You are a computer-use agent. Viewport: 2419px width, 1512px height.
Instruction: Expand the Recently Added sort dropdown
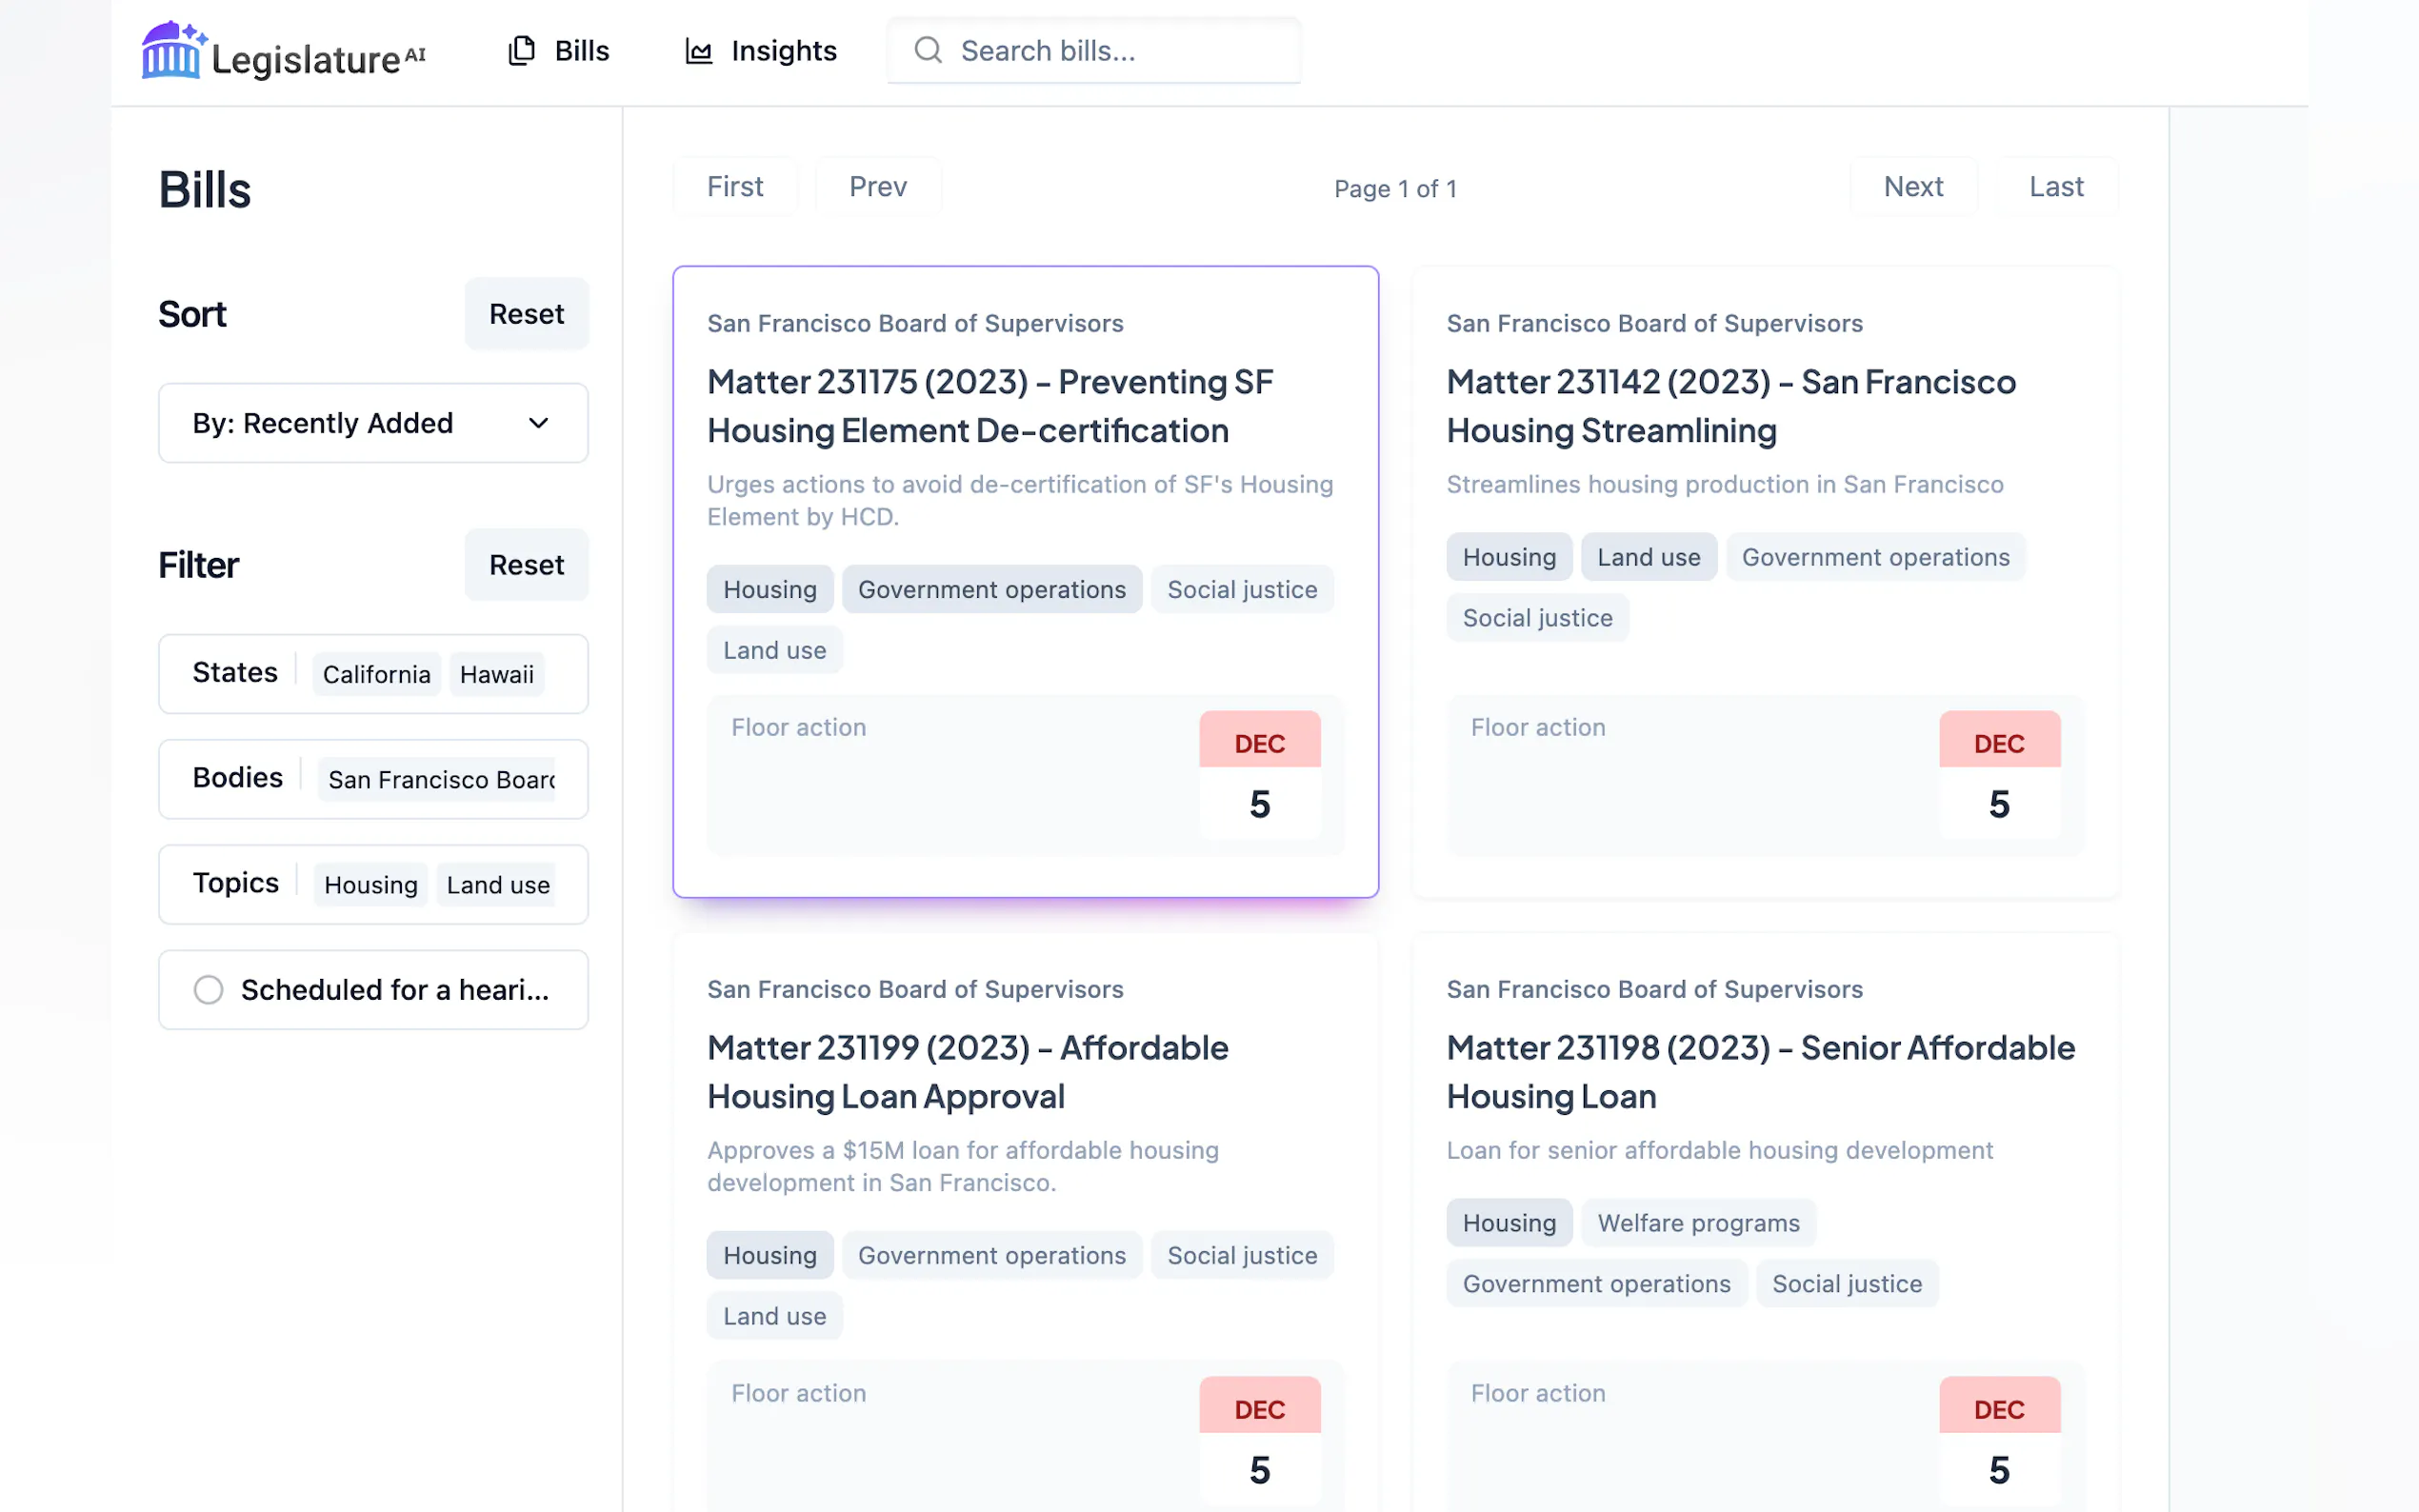[x=372, y=423]
